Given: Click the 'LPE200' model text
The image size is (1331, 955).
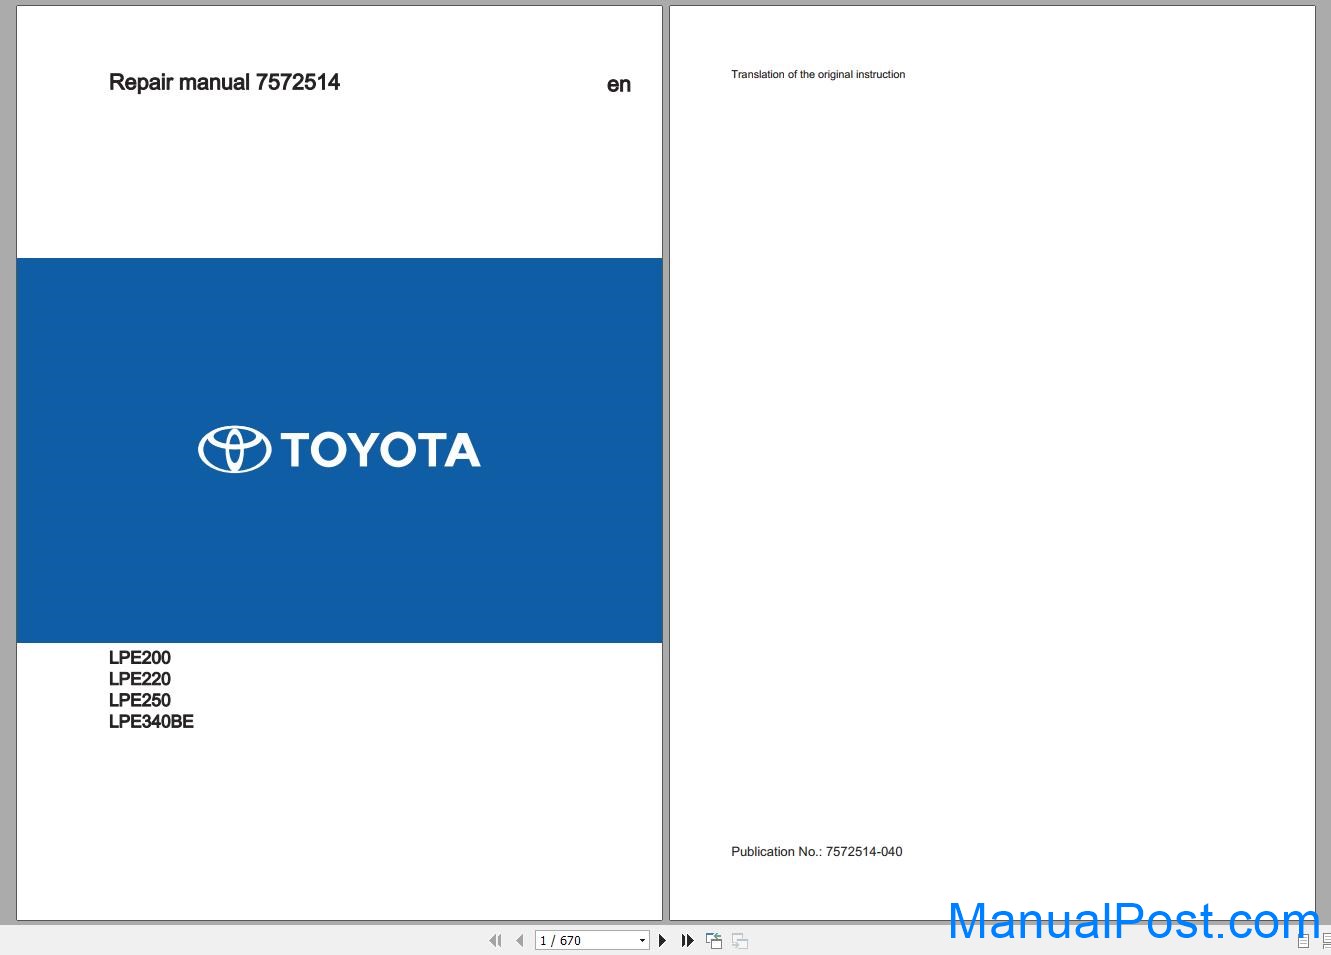Looking at the screenshot, I should pos(140,658).
